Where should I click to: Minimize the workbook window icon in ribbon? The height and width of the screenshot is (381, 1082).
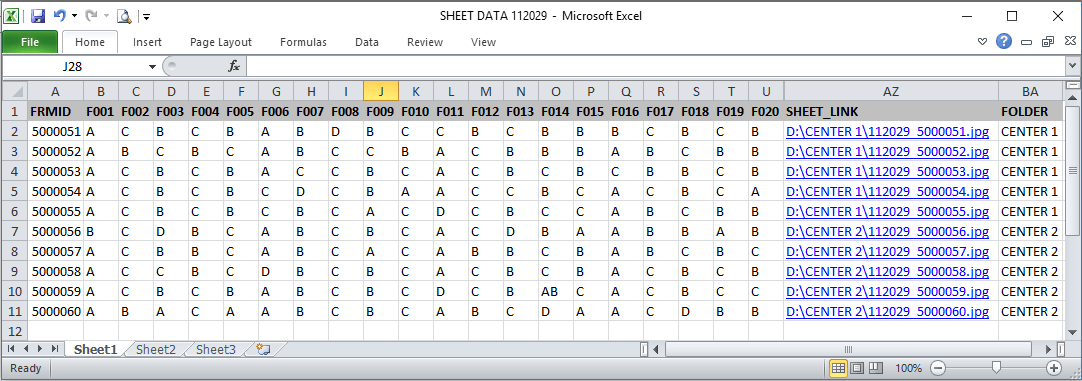(1027, 42)
